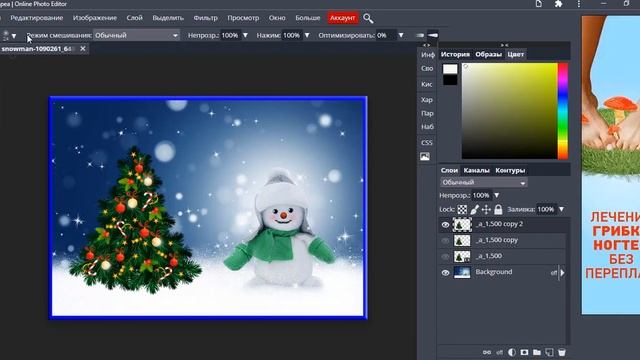Expand the brush opacity arrow

tap(245, 36)
